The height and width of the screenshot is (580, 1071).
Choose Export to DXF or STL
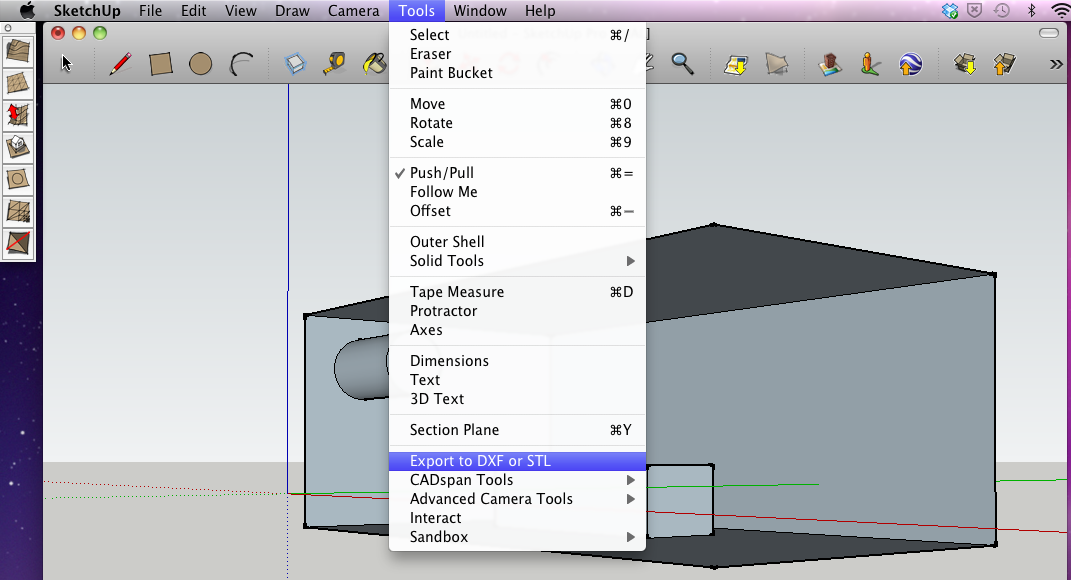point(517,461)
